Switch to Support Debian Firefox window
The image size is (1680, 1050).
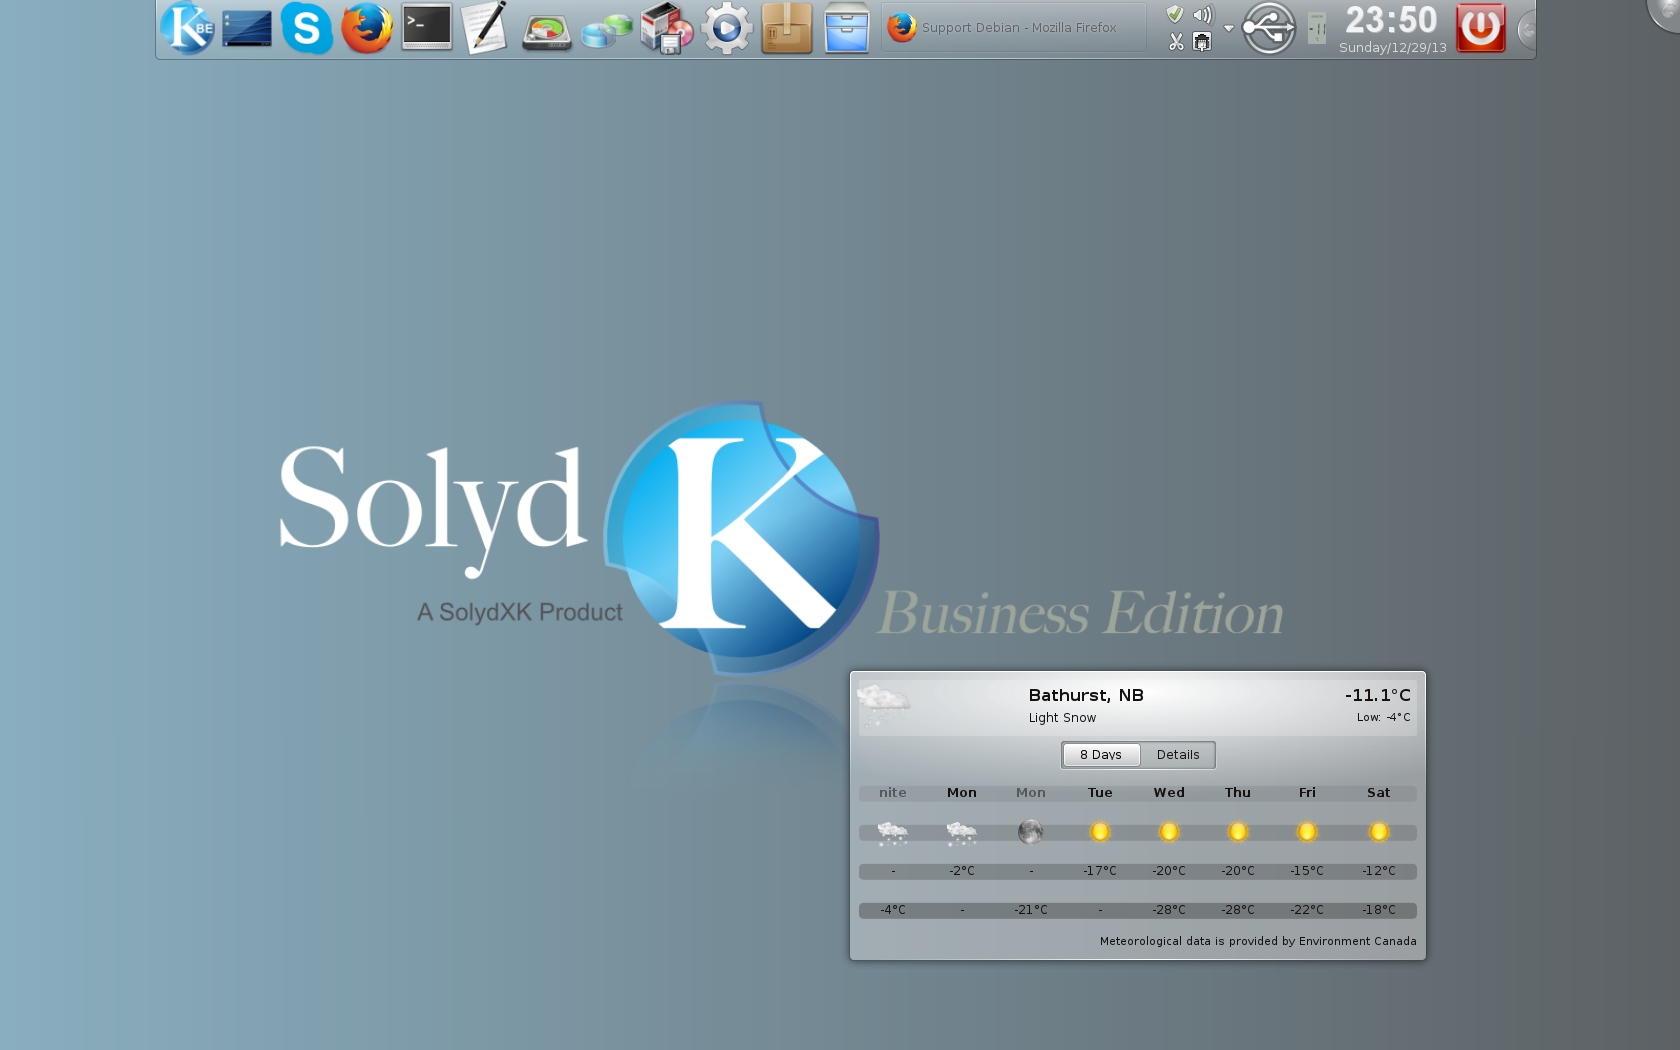1012,28
